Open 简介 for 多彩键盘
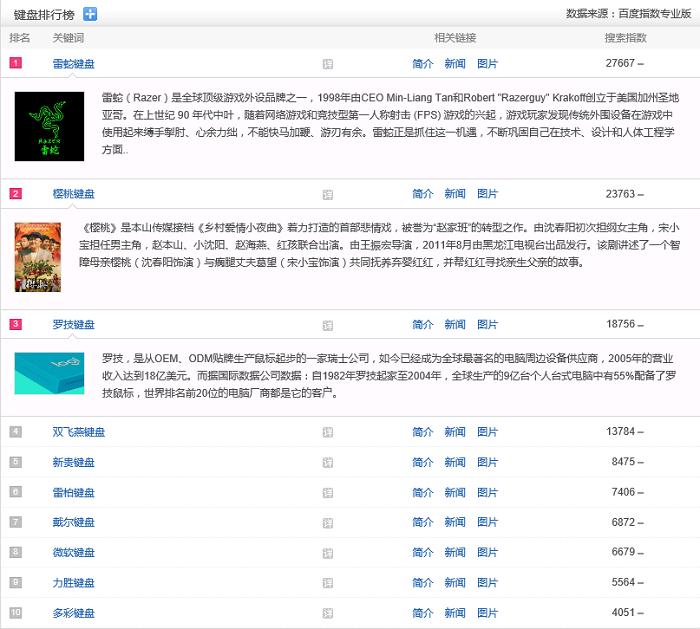Viewport: 700px width, 629px height. click(x=422, y=613)
